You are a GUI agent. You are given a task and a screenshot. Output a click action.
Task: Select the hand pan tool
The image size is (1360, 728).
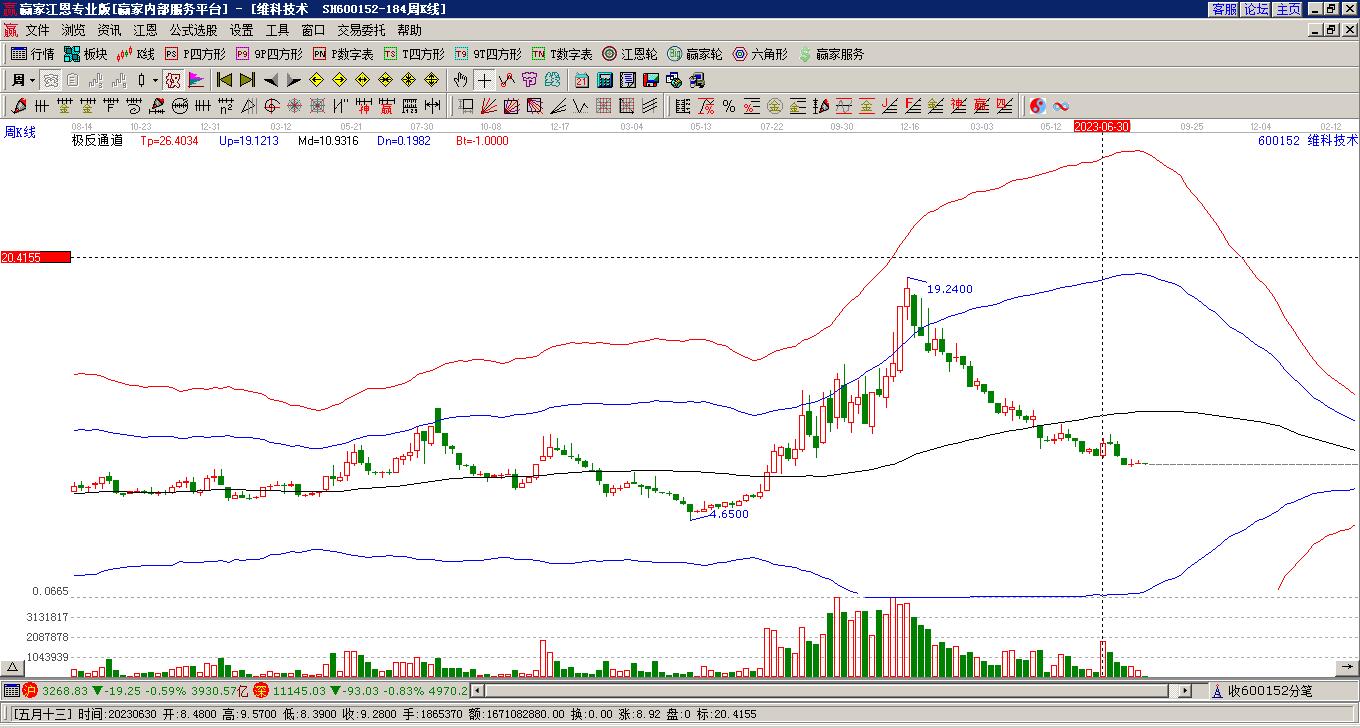460,80
